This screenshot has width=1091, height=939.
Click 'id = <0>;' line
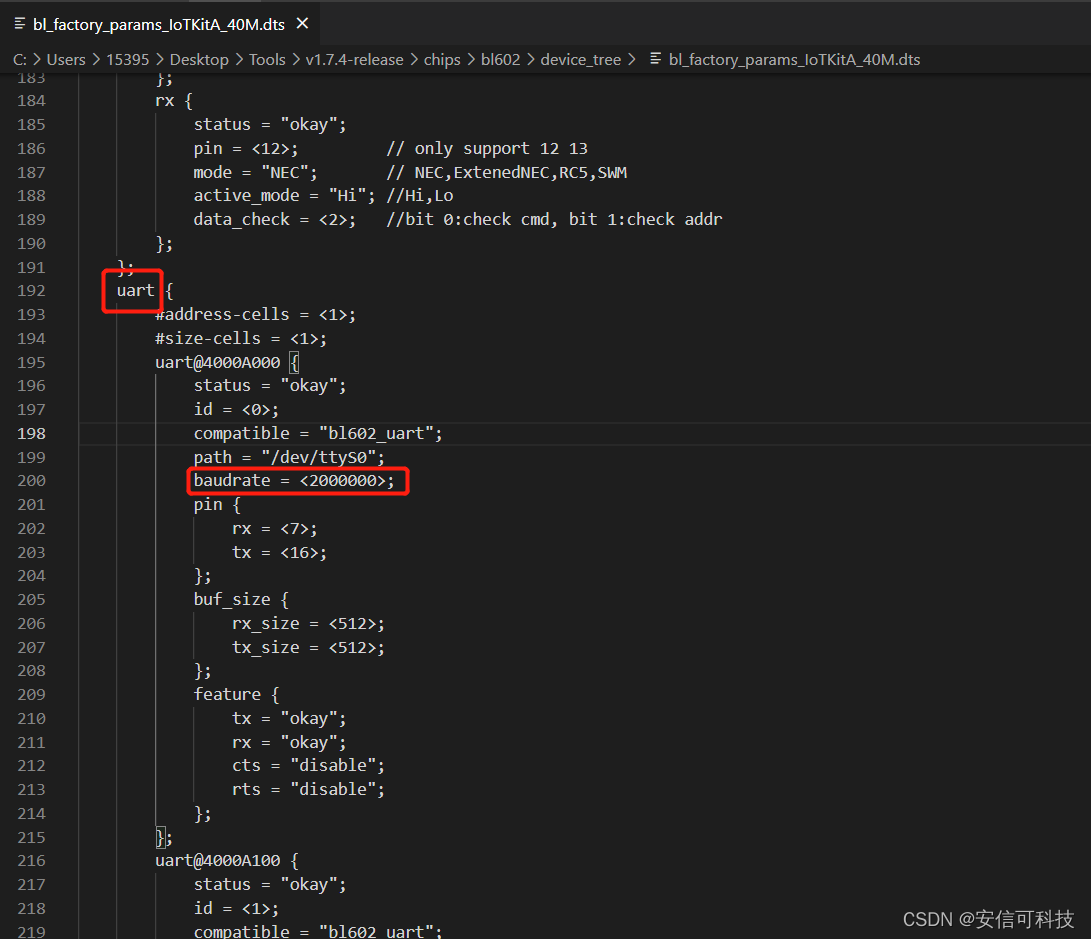[236, 410]
